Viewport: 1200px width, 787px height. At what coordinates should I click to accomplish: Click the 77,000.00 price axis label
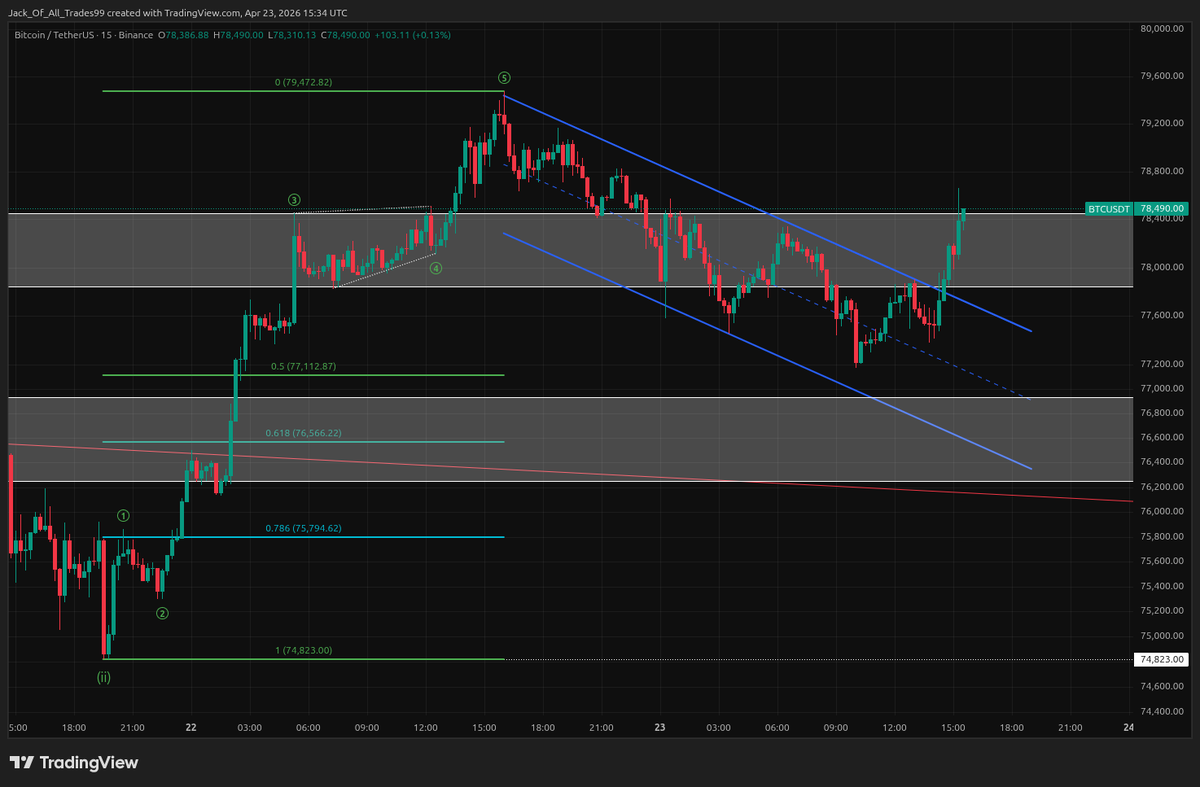(x=1163, y=388)
